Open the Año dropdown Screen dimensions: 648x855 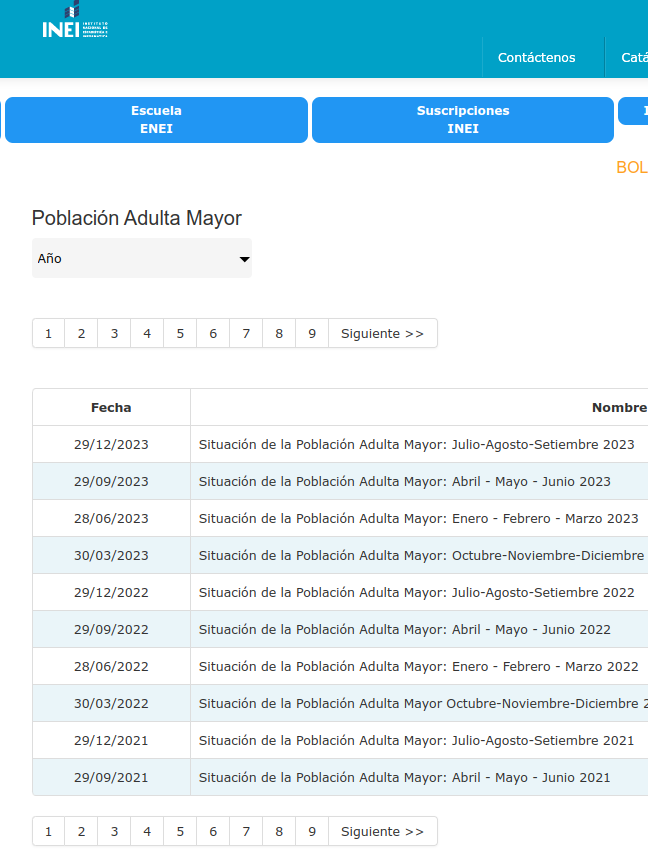coord(142,259)
